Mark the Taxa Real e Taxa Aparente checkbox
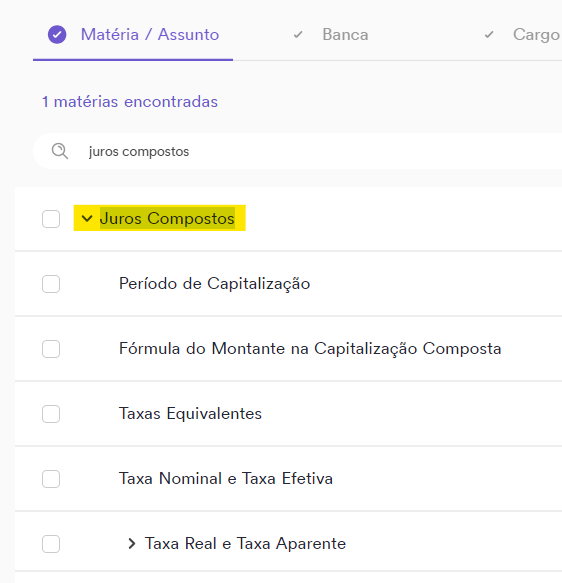Image resolution: width=562 pixels, height=583 pixels. 51,544
